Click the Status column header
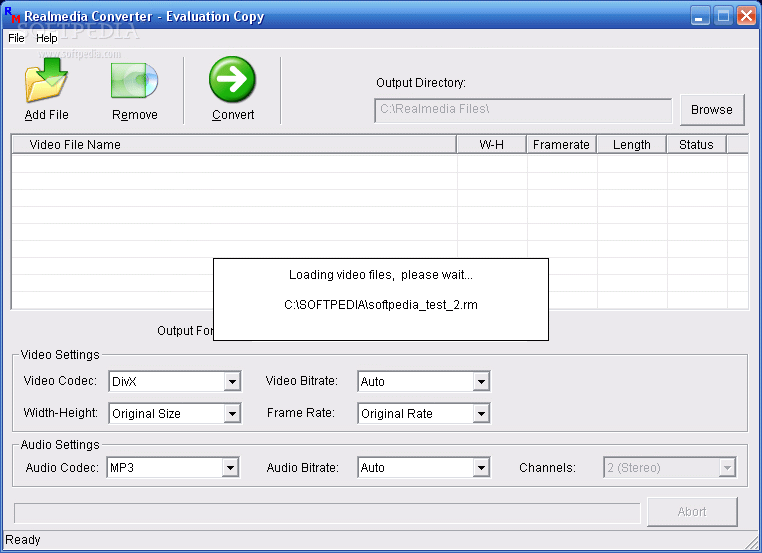 (x=696, y=145)
